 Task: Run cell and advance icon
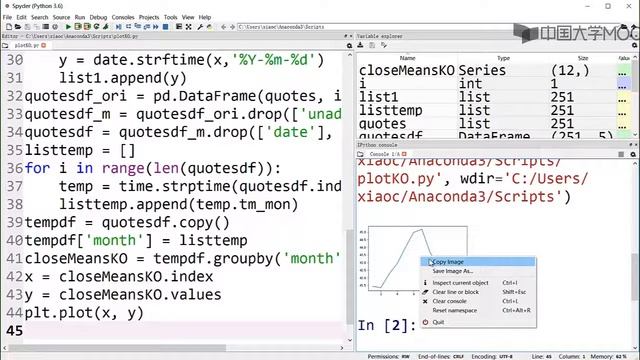pyautogui.click(x=87, y=27)
